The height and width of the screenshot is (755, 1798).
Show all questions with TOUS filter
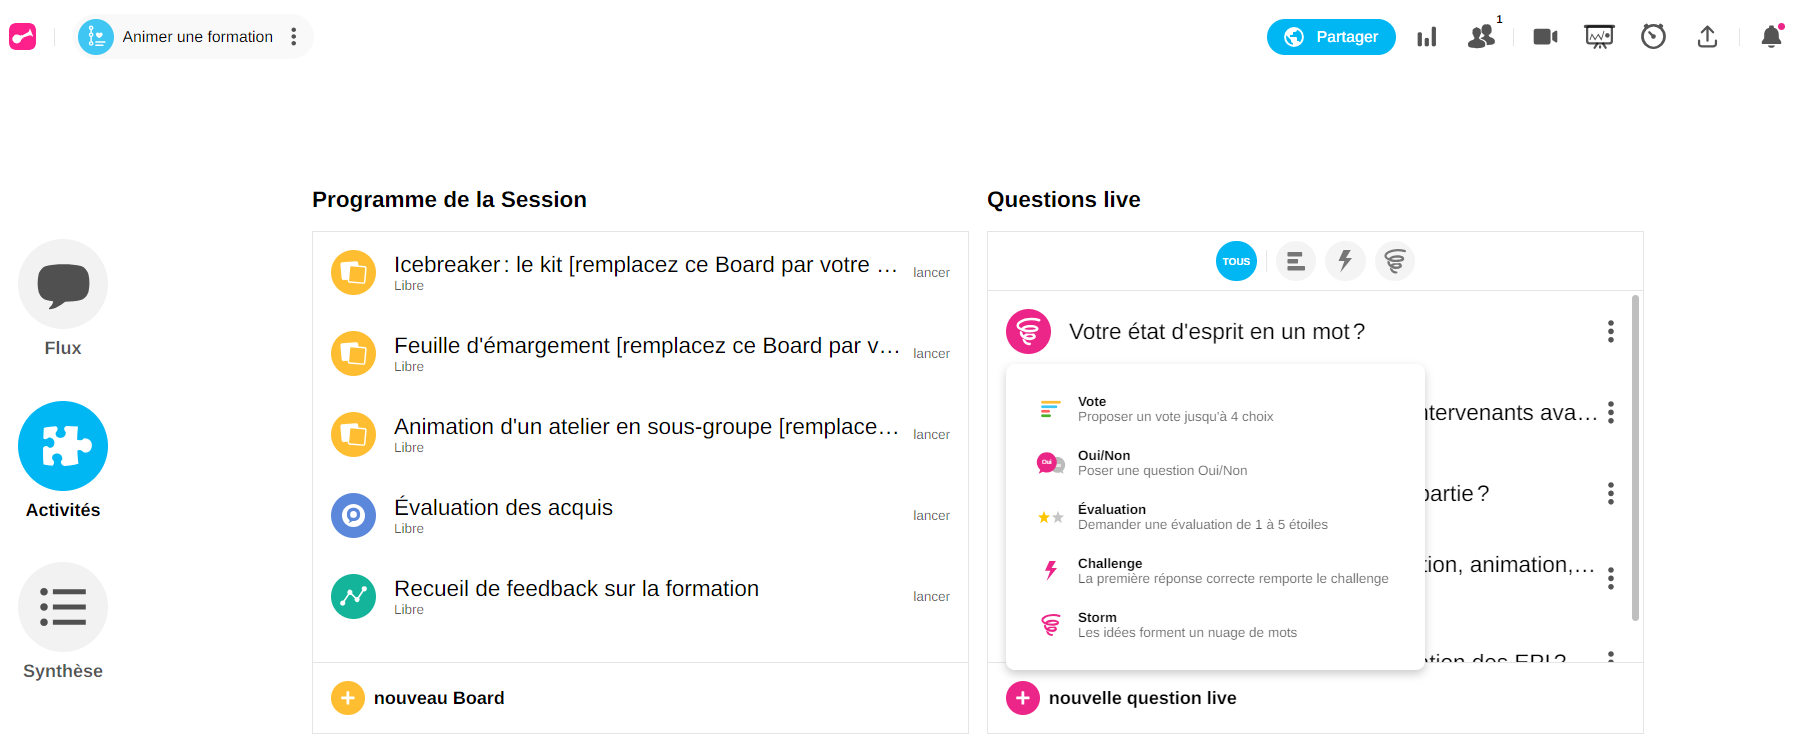(x=1236, y=261)
